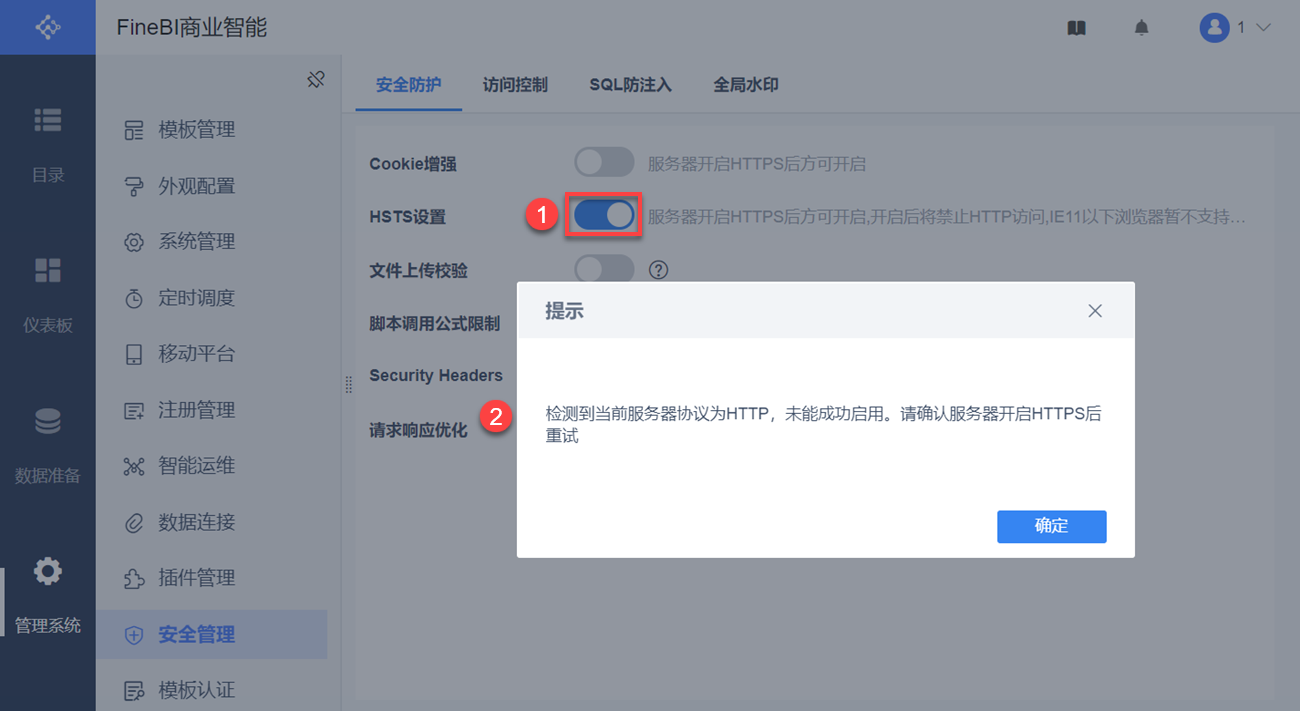Click the HTTP protocol warning message text
The height and width of the screenshot is (711, 1300).
click(823, 425)
